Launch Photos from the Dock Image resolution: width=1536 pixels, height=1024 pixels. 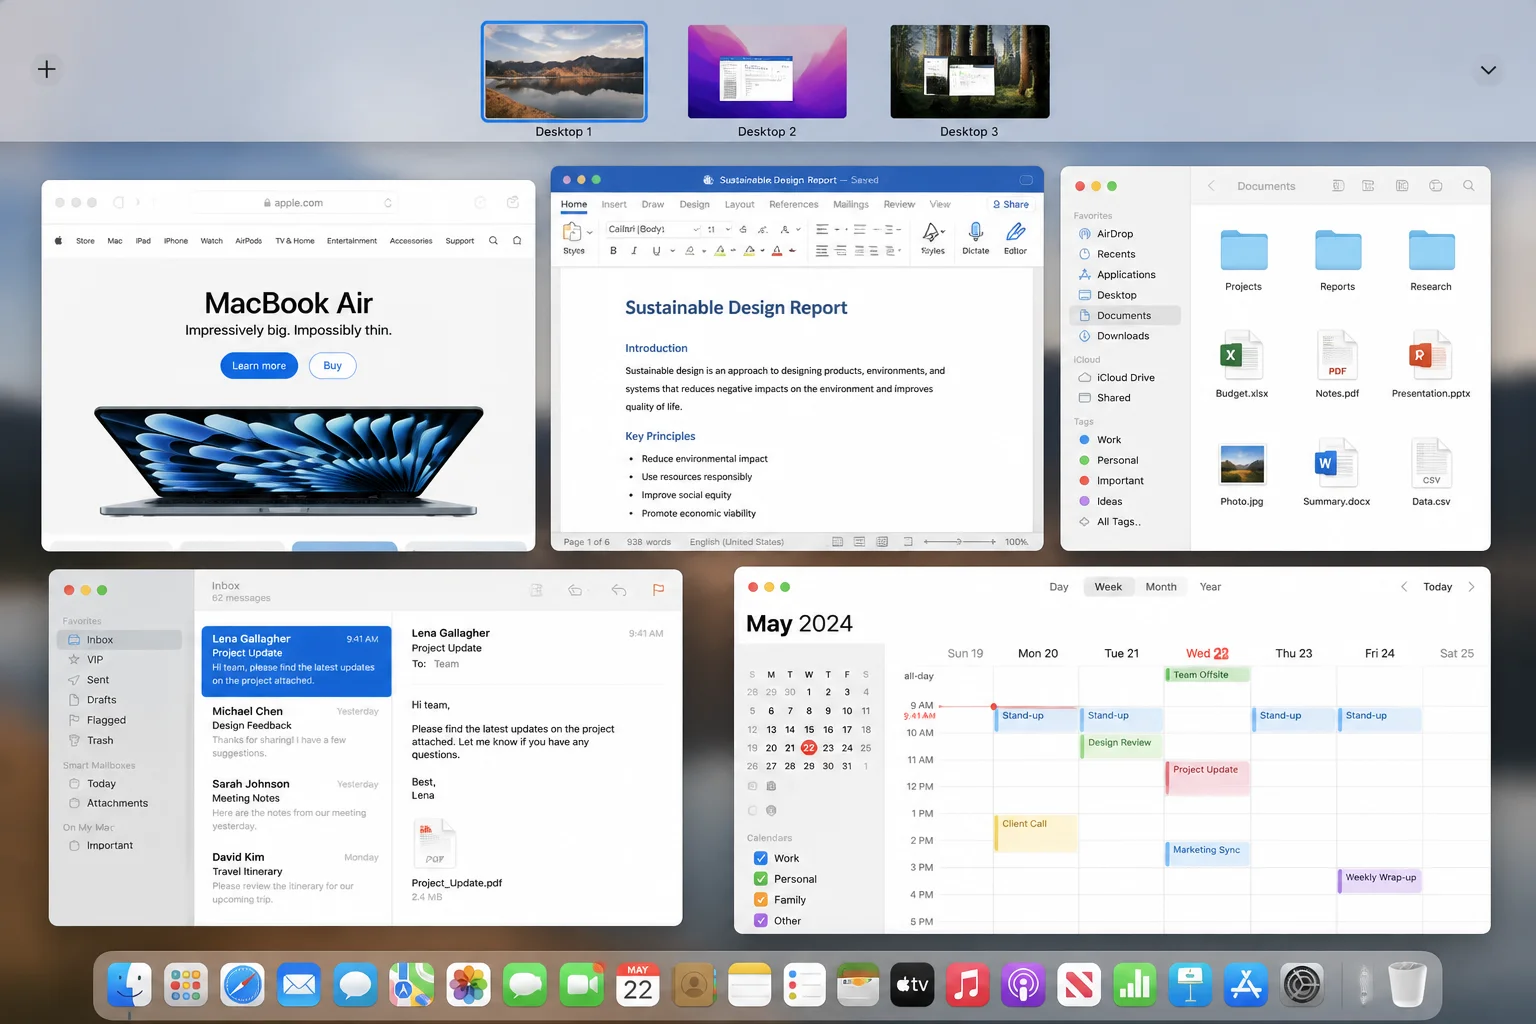(468, 986)
